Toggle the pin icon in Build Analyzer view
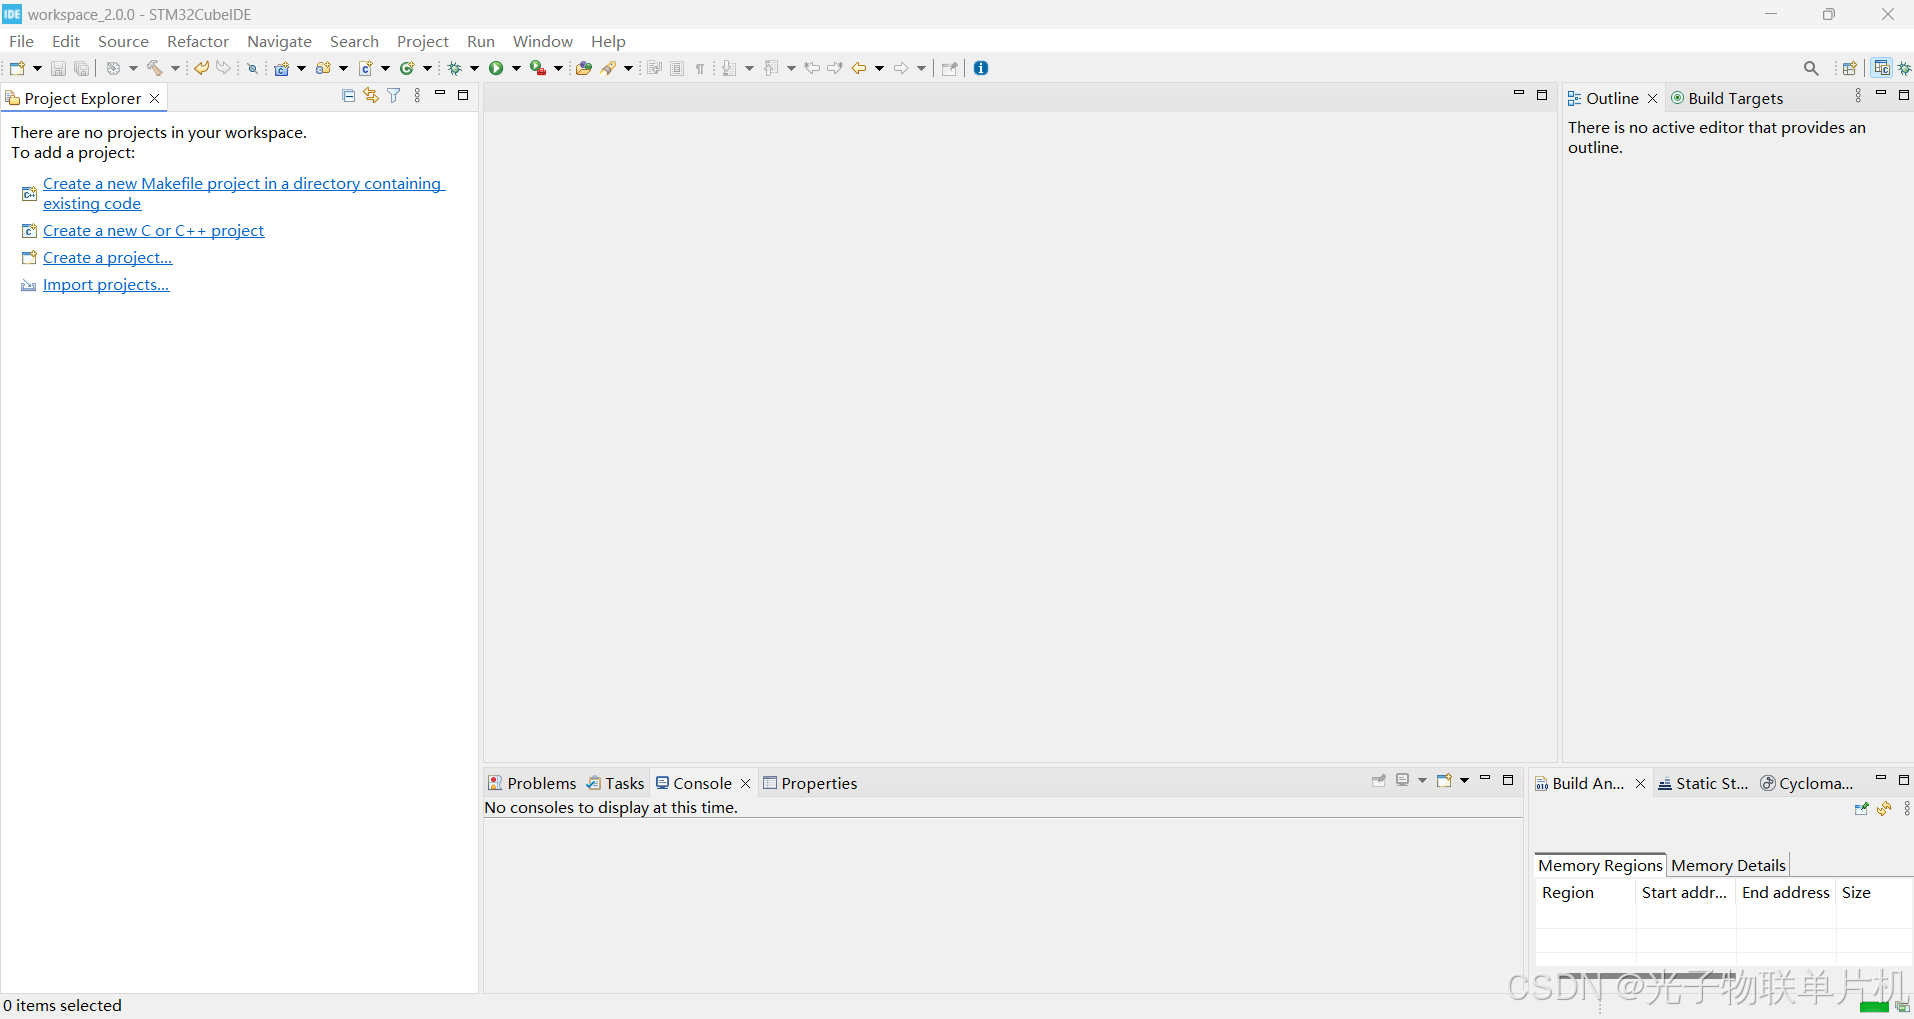Image resolution: width=1914 pixels, height=1019 pixels. click(x=1861, y=809)
